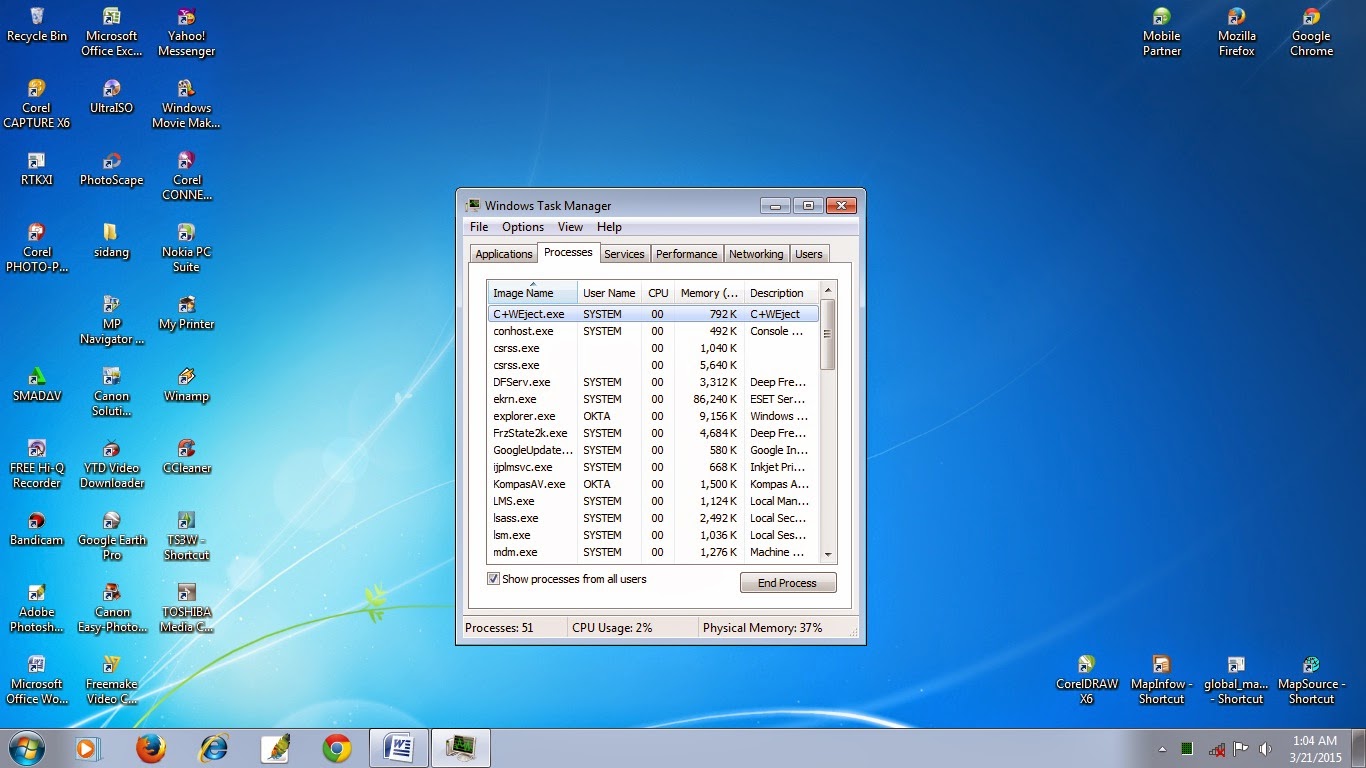Open the Options menu
This screenshot has width=1366, height=768.
click(522, 227)
